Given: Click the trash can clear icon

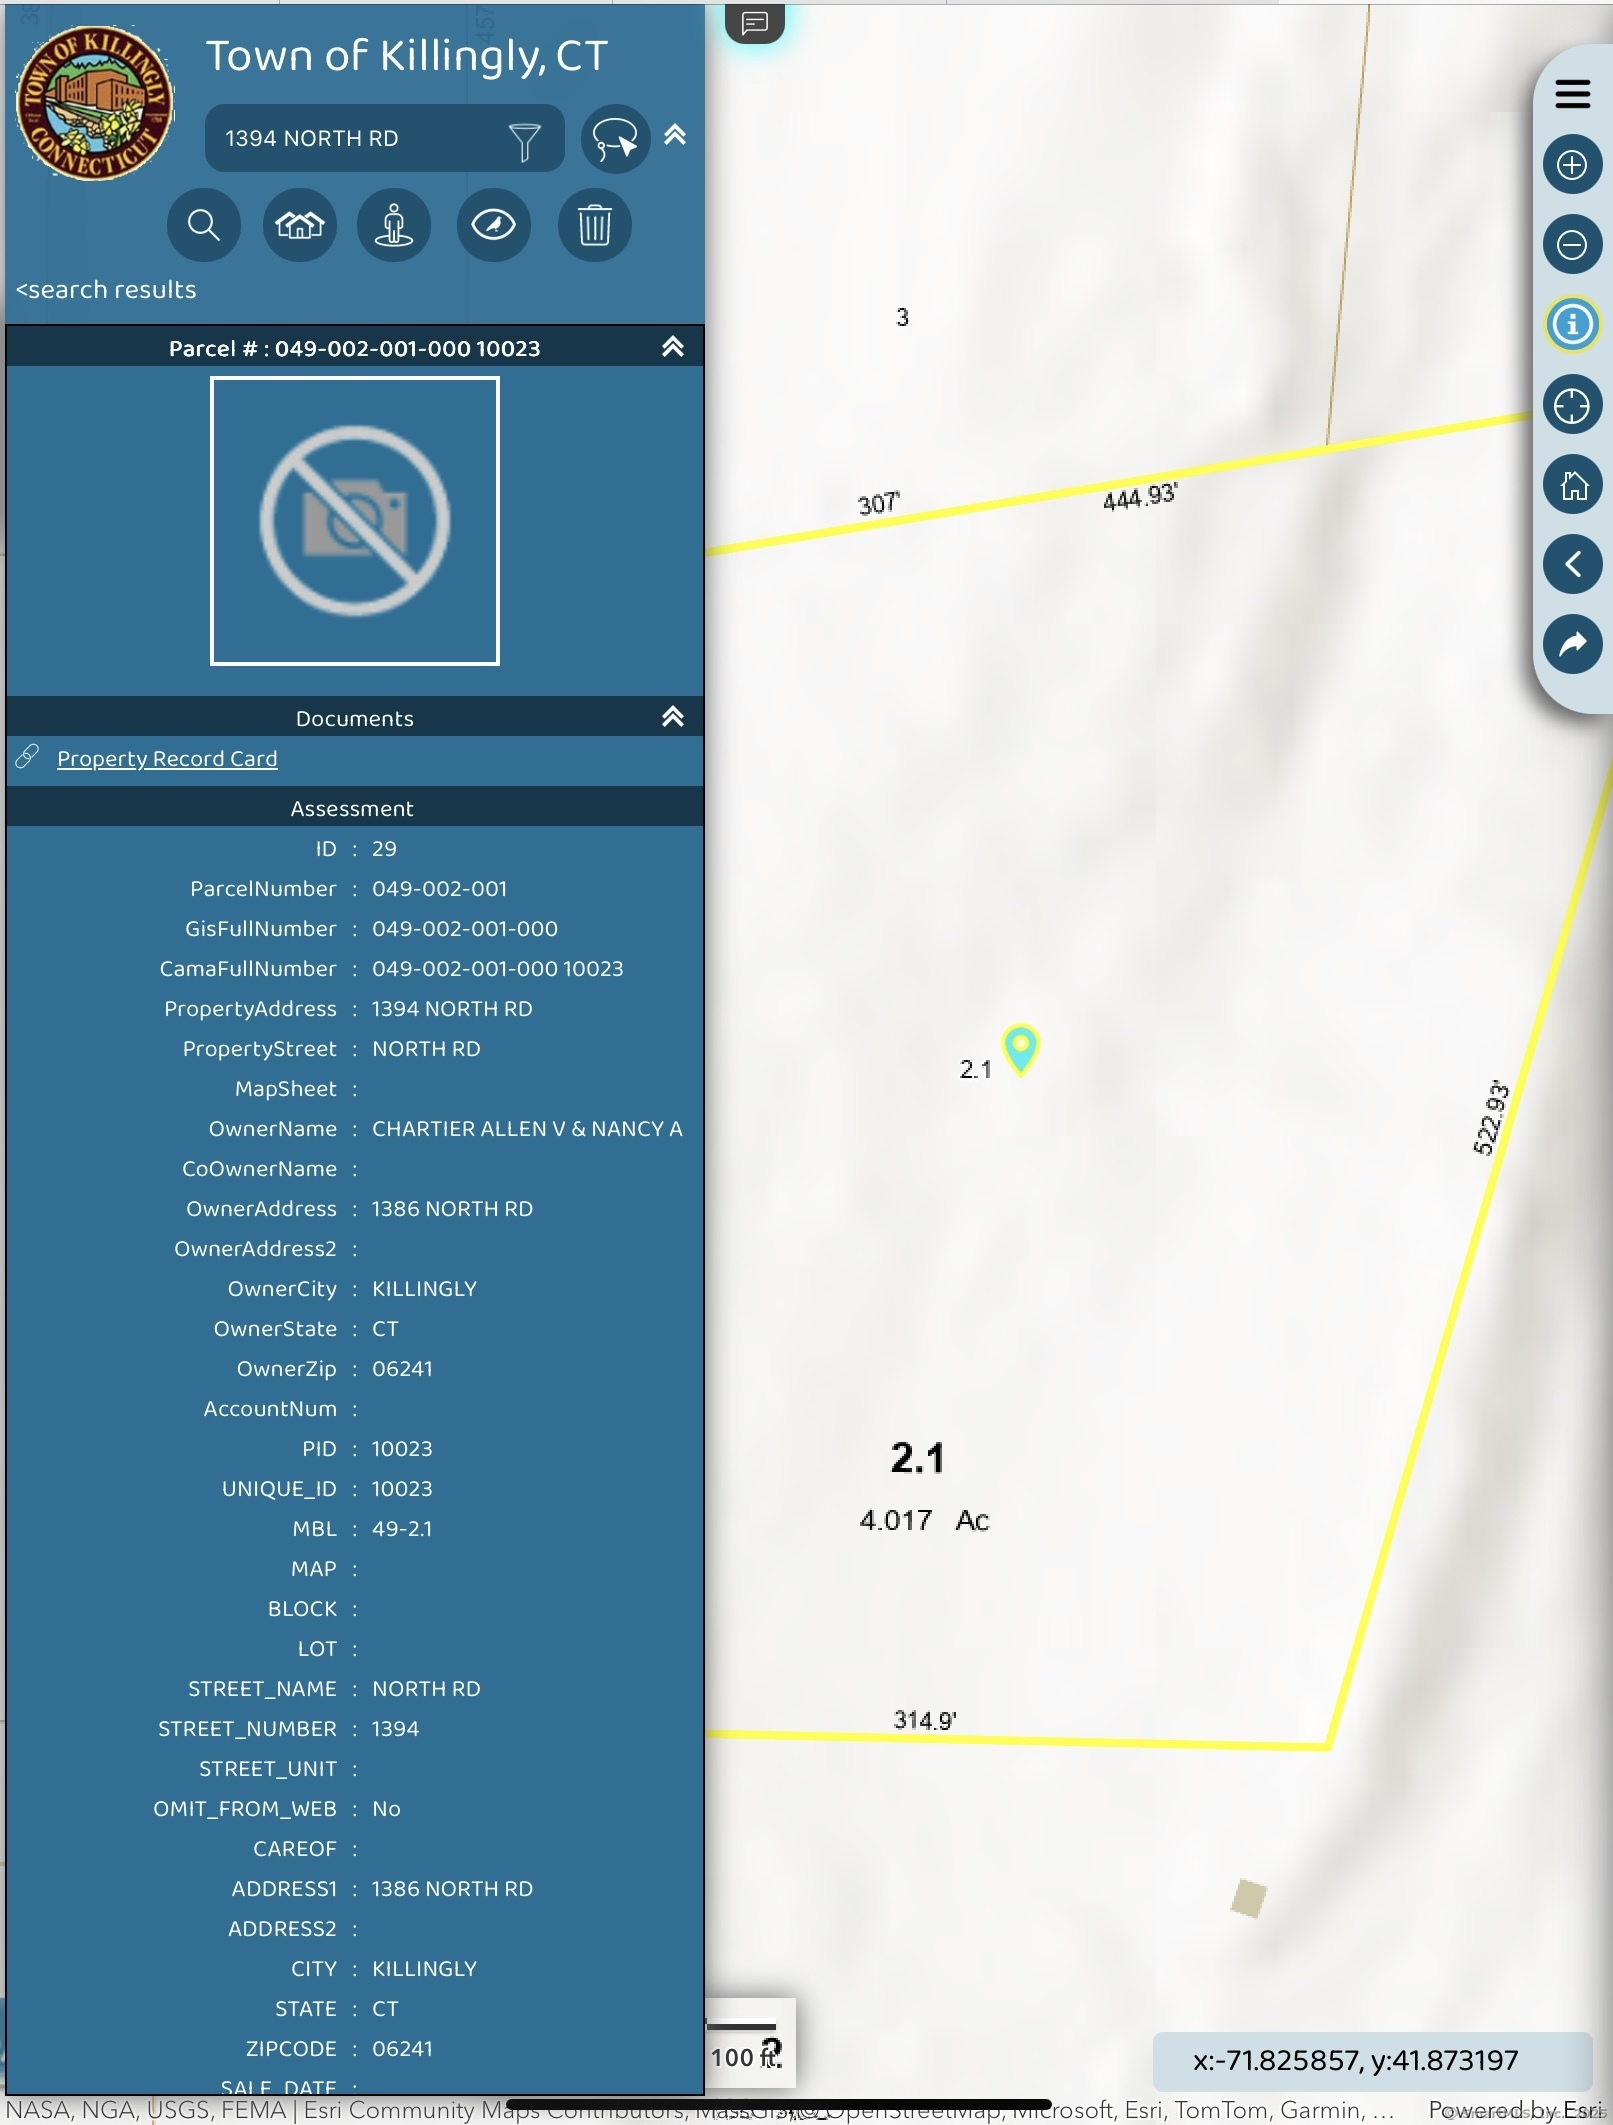Looking at the screenshot, I should tap(594, 225).
